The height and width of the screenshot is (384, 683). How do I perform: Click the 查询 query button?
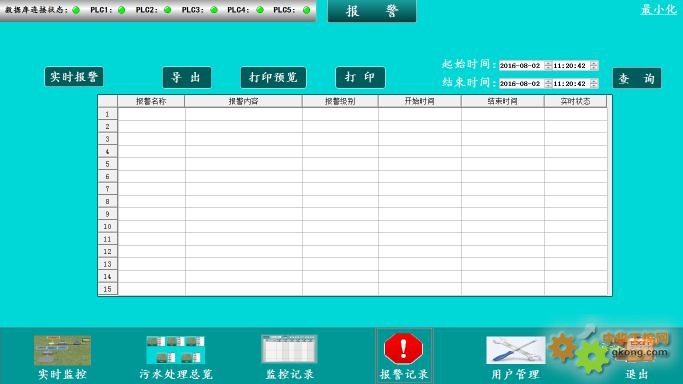point(637,78)
